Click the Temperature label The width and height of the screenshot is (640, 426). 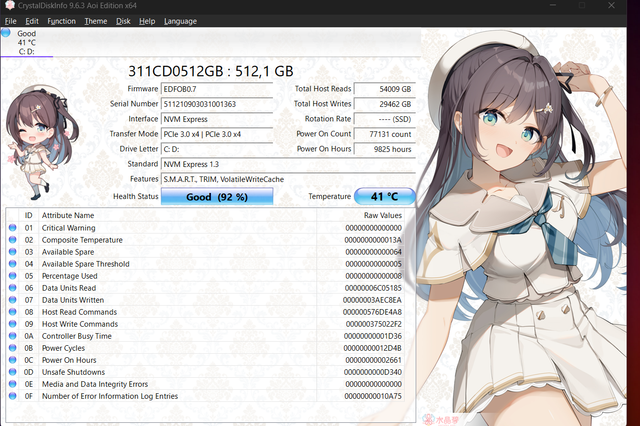[x=329, y=196]
